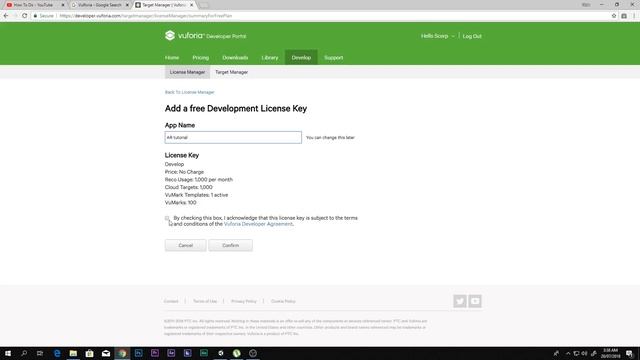Open Task View from the taskbar

tap(40, 353)
